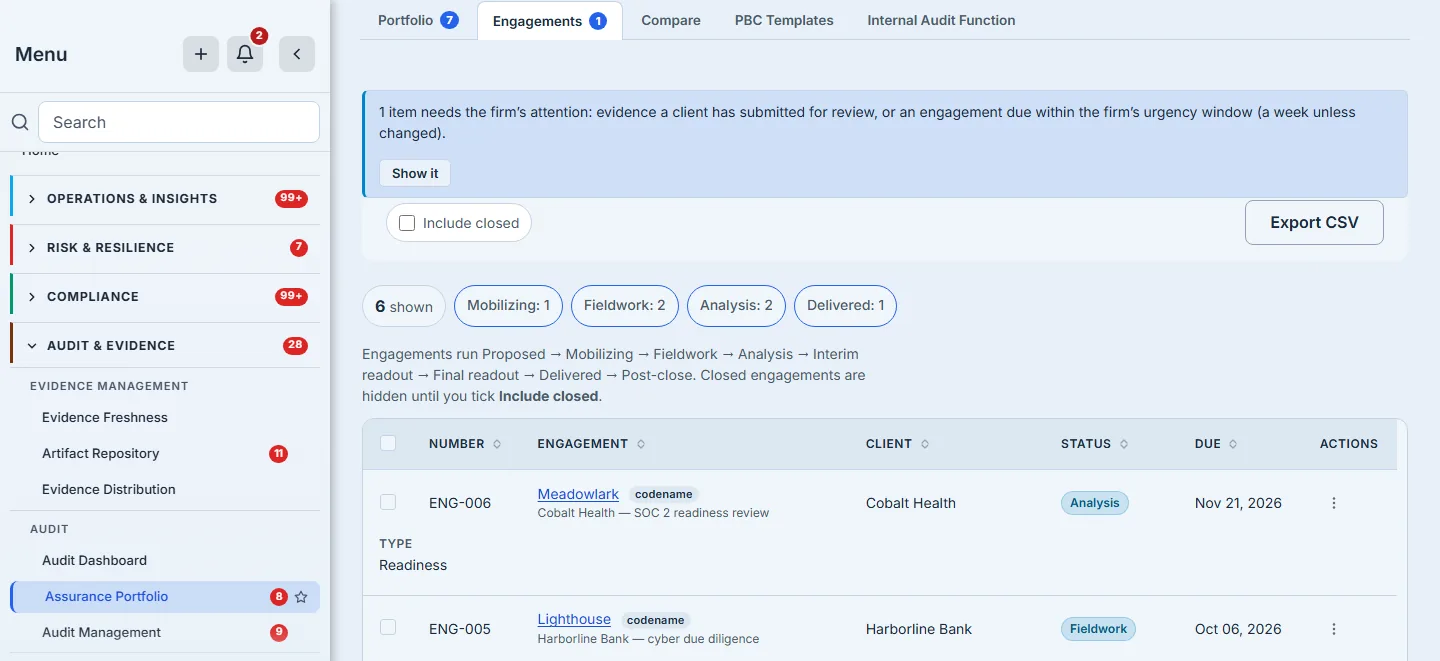Open the PBC Templates tab
1440x661 pixels.
[784, 20]
